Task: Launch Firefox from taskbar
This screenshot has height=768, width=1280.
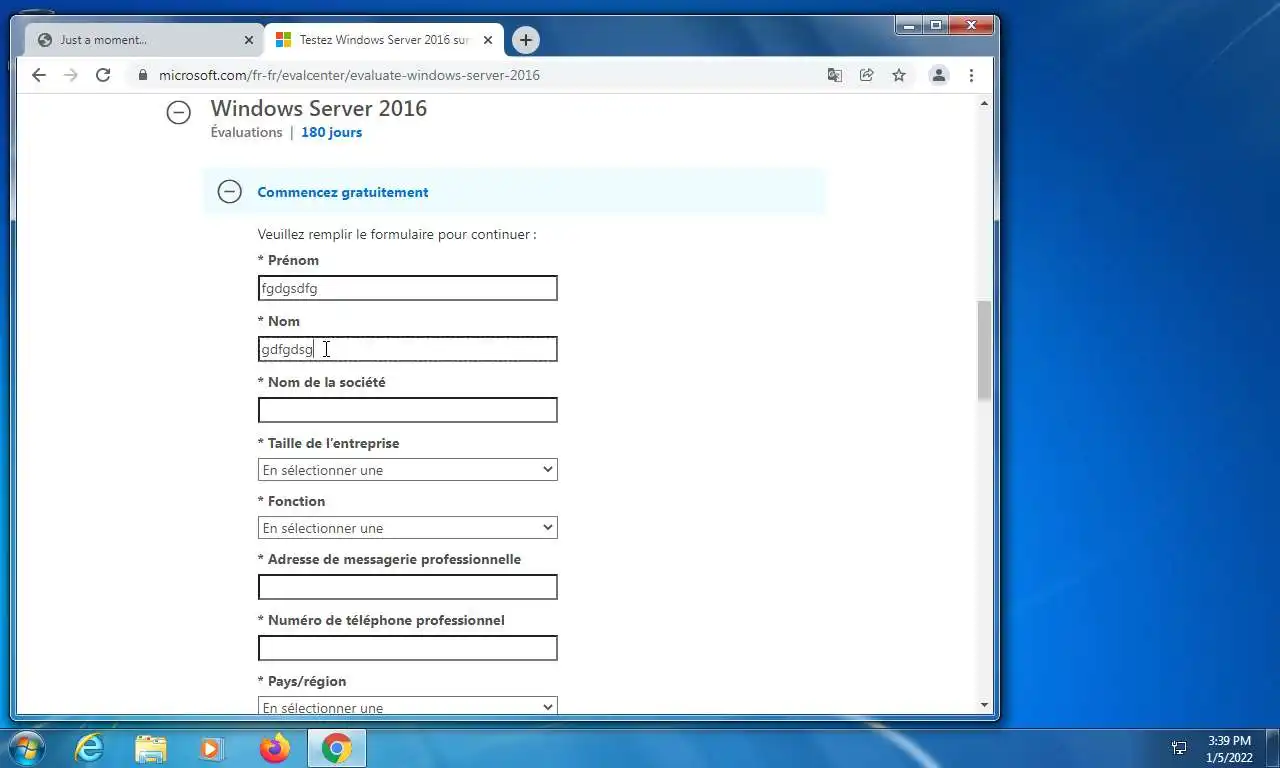Action: click(x=274, y=748)
